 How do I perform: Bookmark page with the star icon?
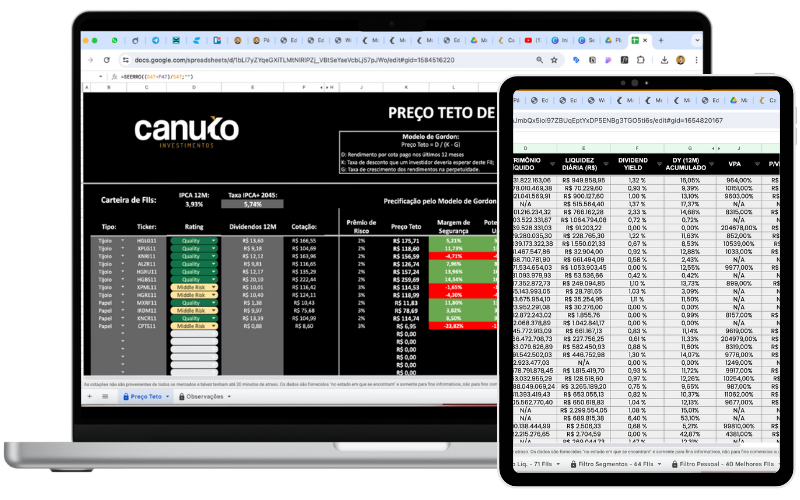(553, 60)
